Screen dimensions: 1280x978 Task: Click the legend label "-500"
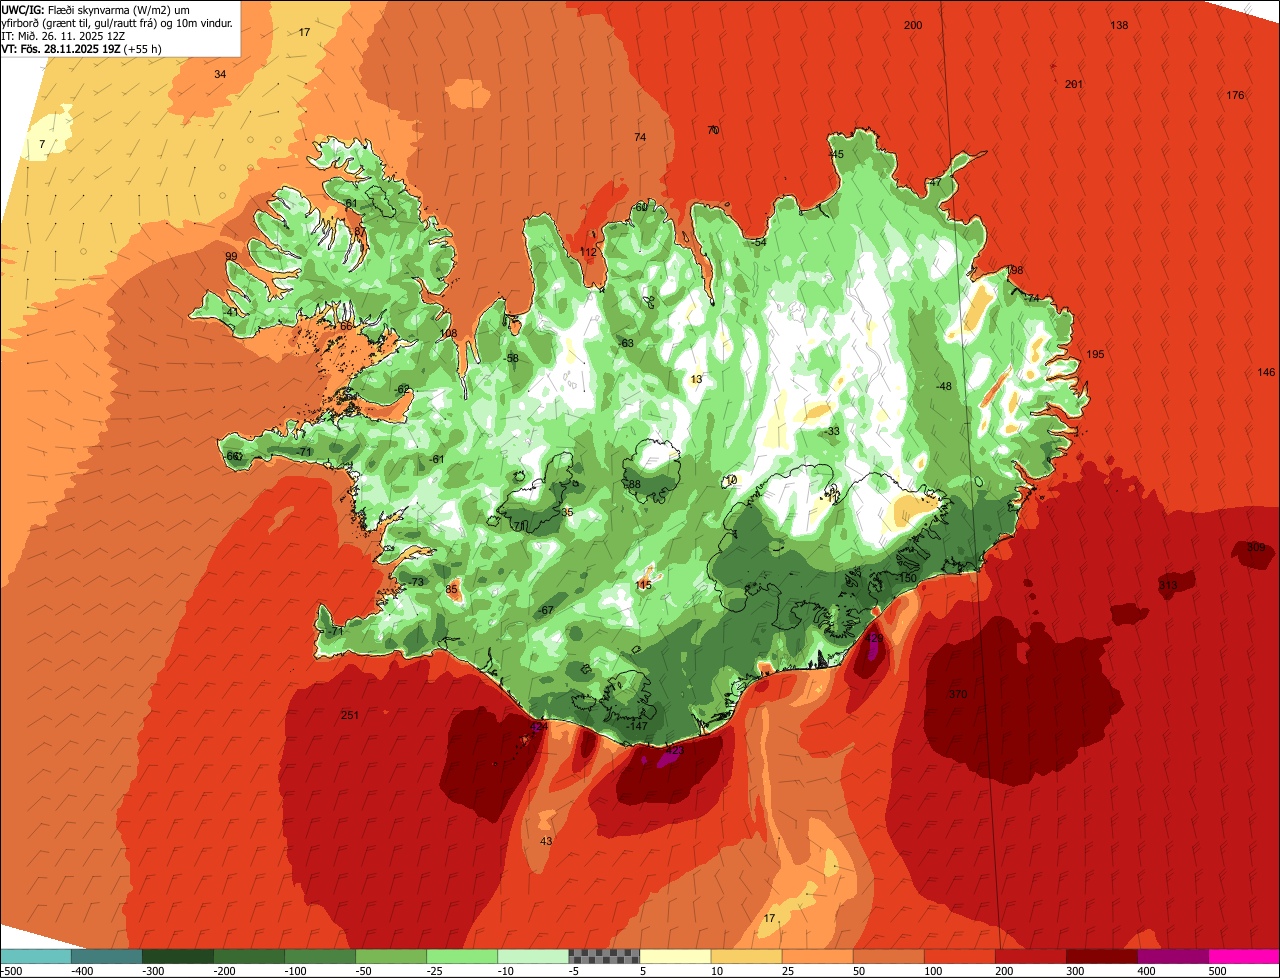click(12, 971)
